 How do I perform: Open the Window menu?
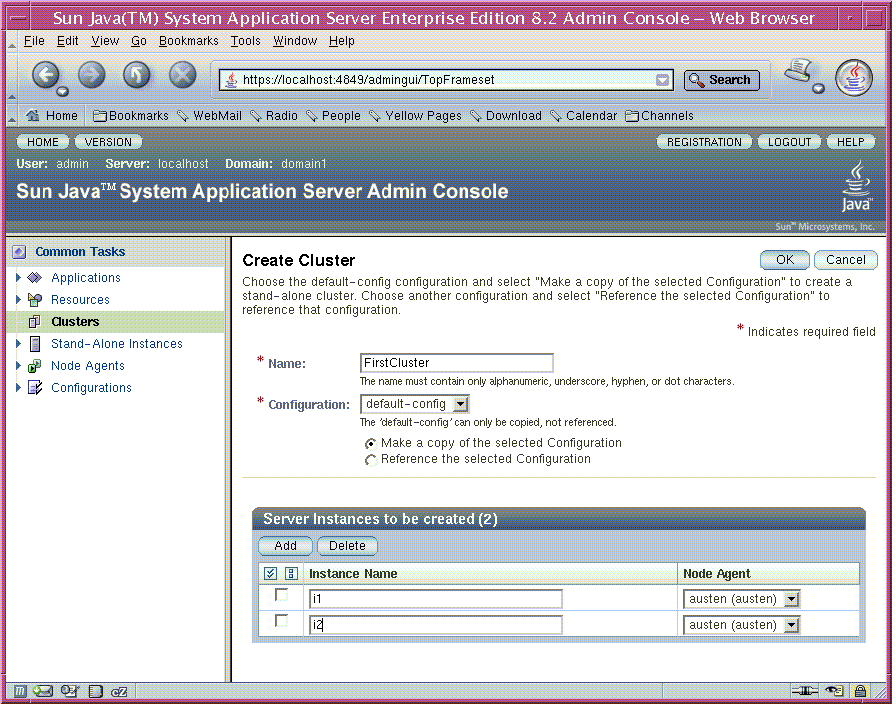tap(295, 41)
